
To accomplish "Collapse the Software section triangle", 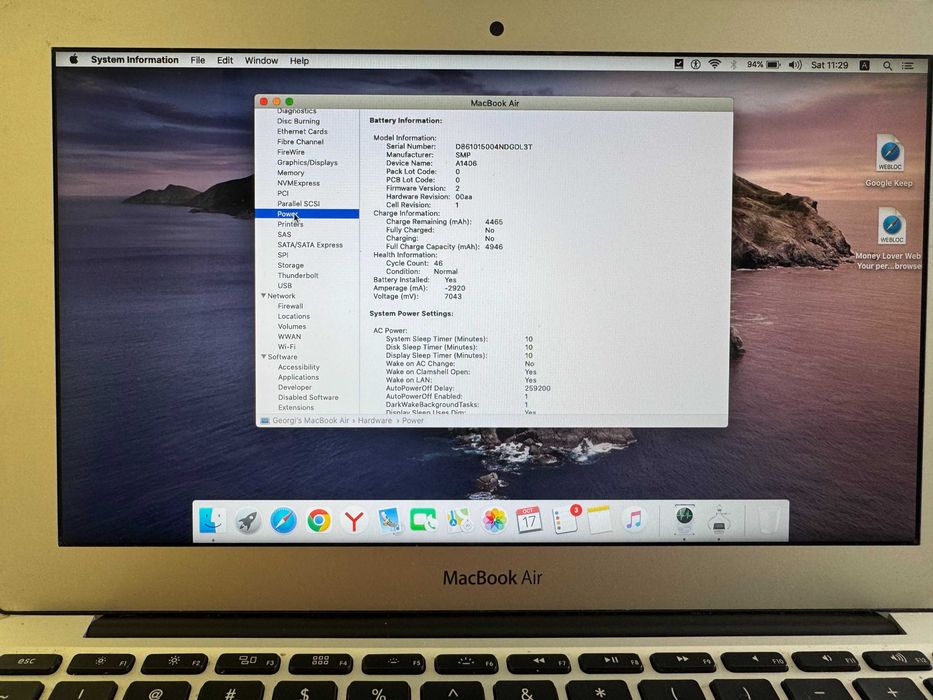I will point(264,357).
